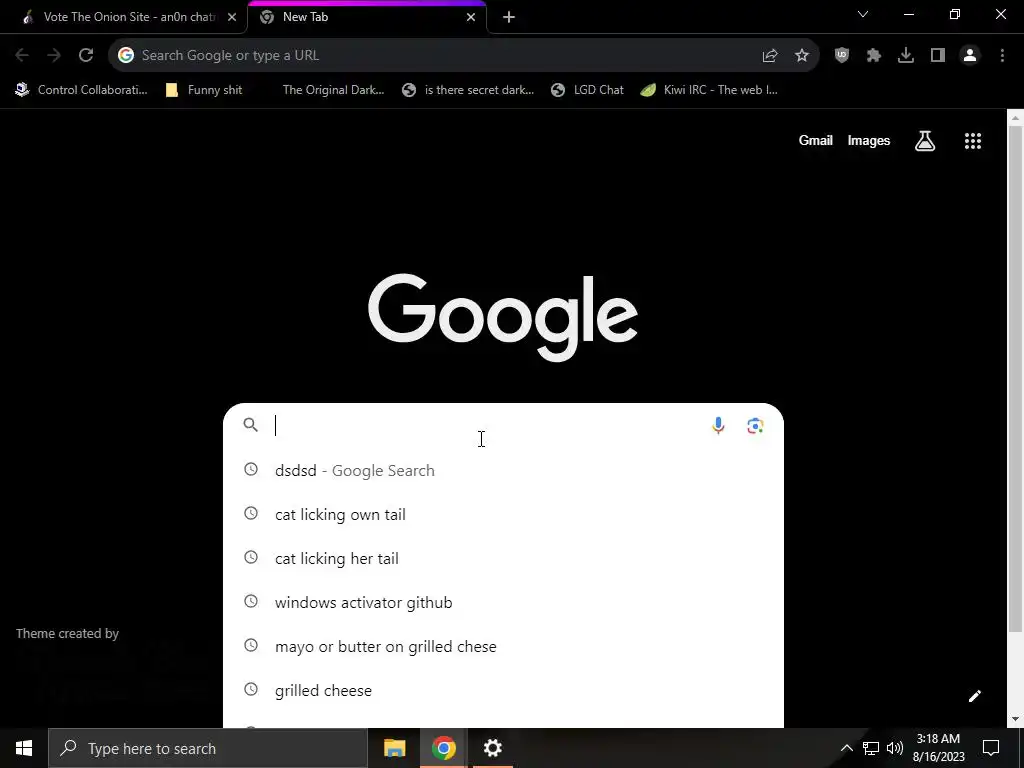Share this page icon in address bar
Image resolution: width=1024 pixels, height=768 pixels.
pyautogui.click(x=770, y=56)
